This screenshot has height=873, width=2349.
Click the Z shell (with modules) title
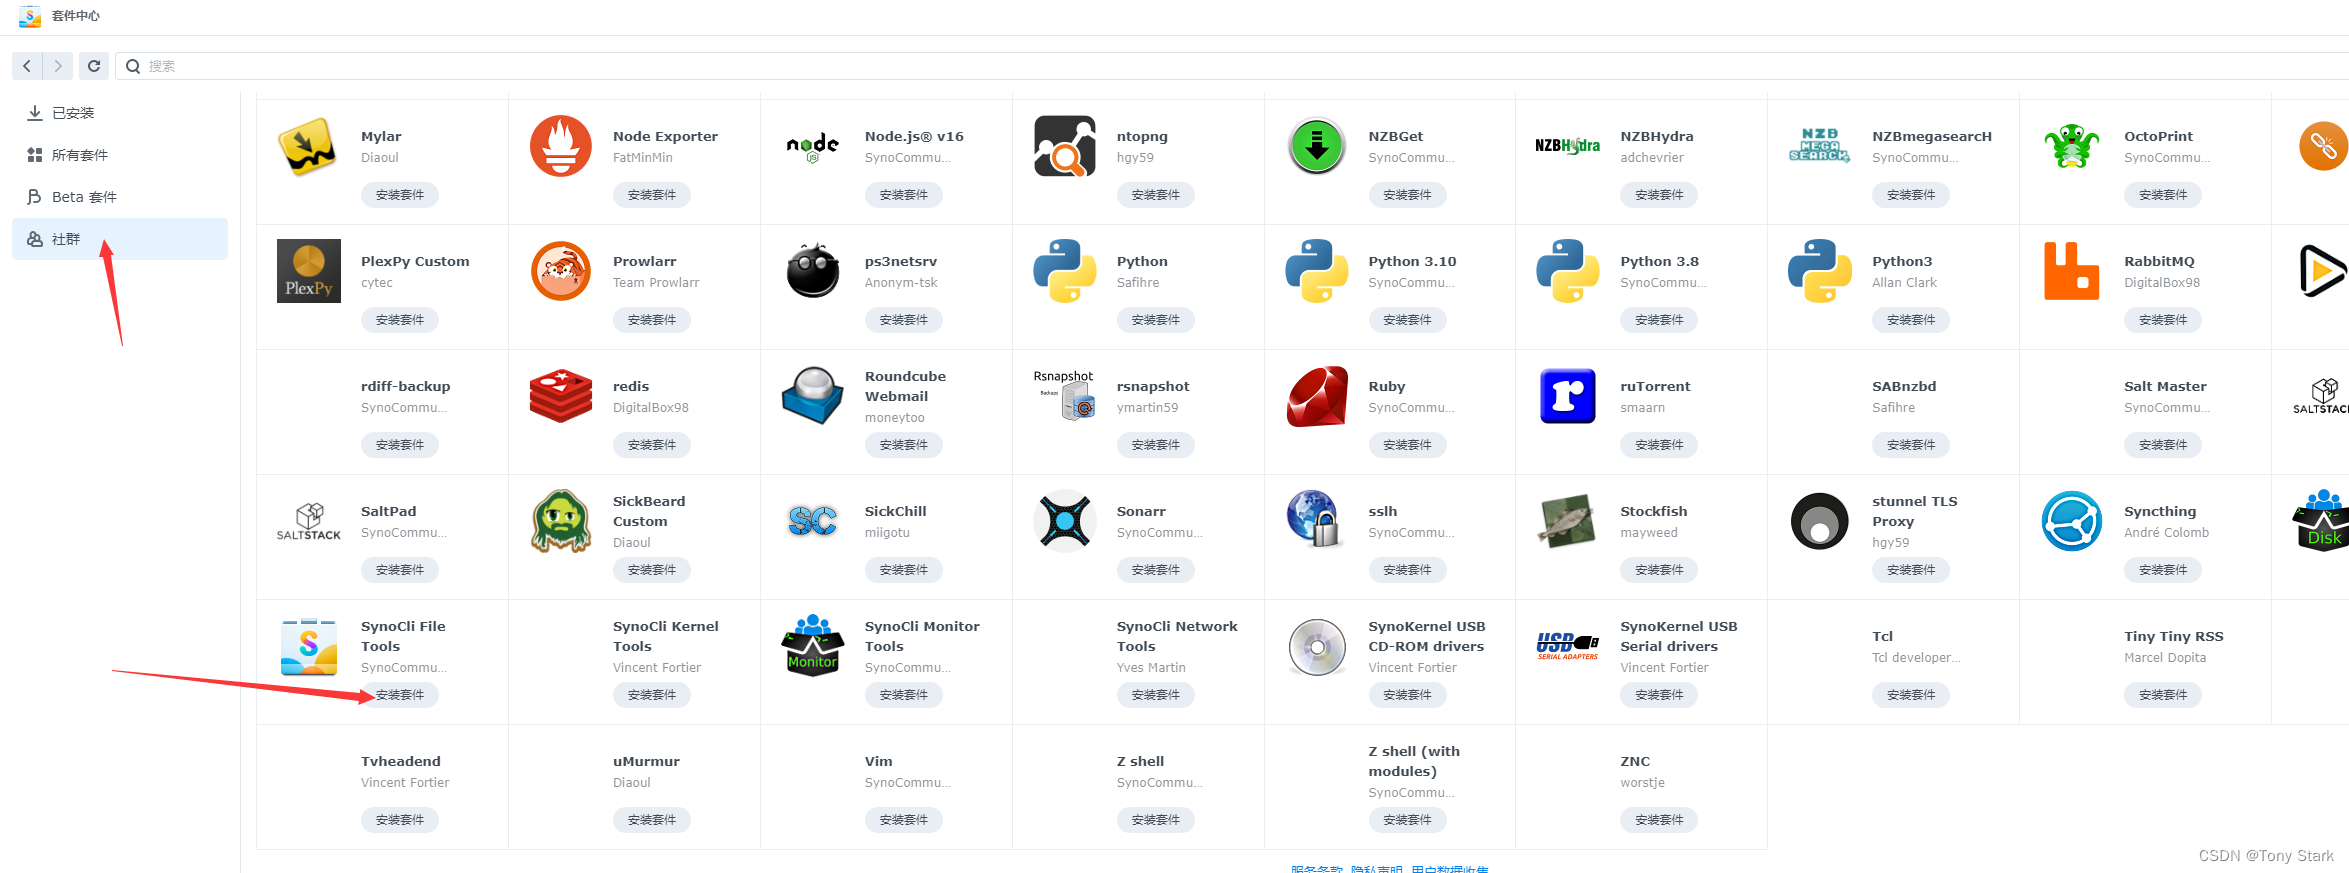click(1414, 761)
